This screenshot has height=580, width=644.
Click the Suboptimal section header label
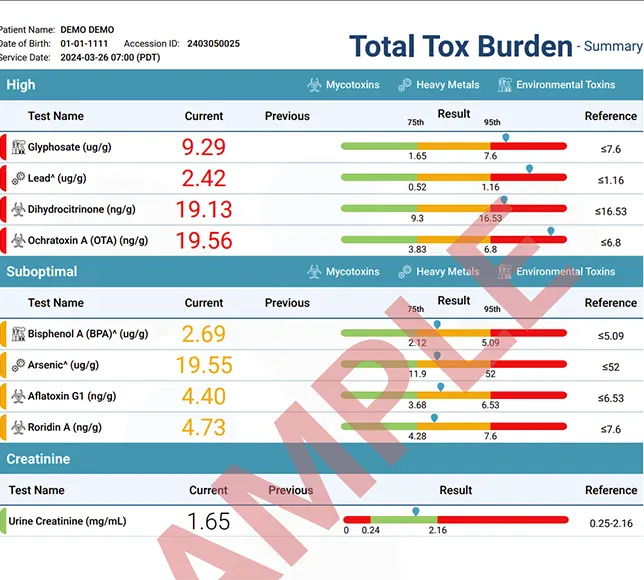click(42, 271)
